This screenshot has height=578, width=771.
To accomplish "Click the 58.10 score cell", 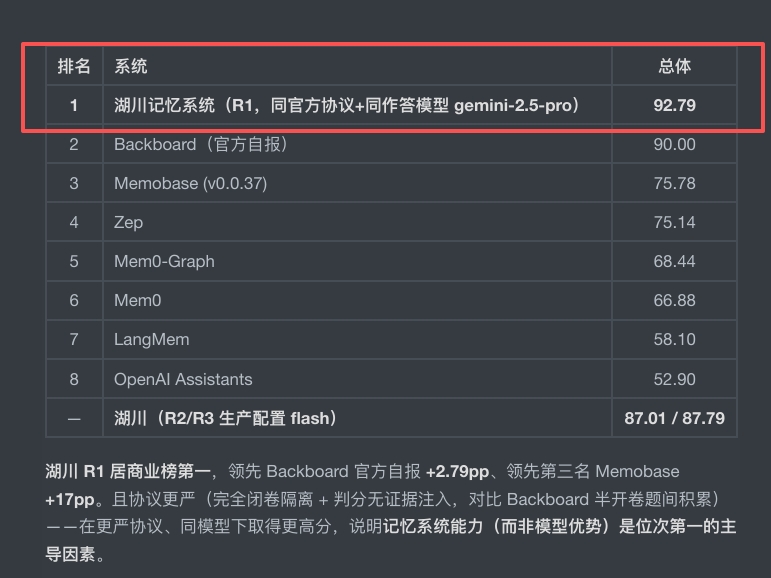I will click(675, 339).
